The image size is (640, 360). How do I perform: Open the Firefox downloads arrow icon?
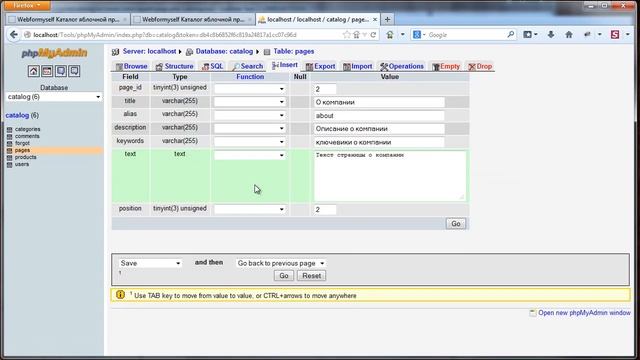coord(551,35)
